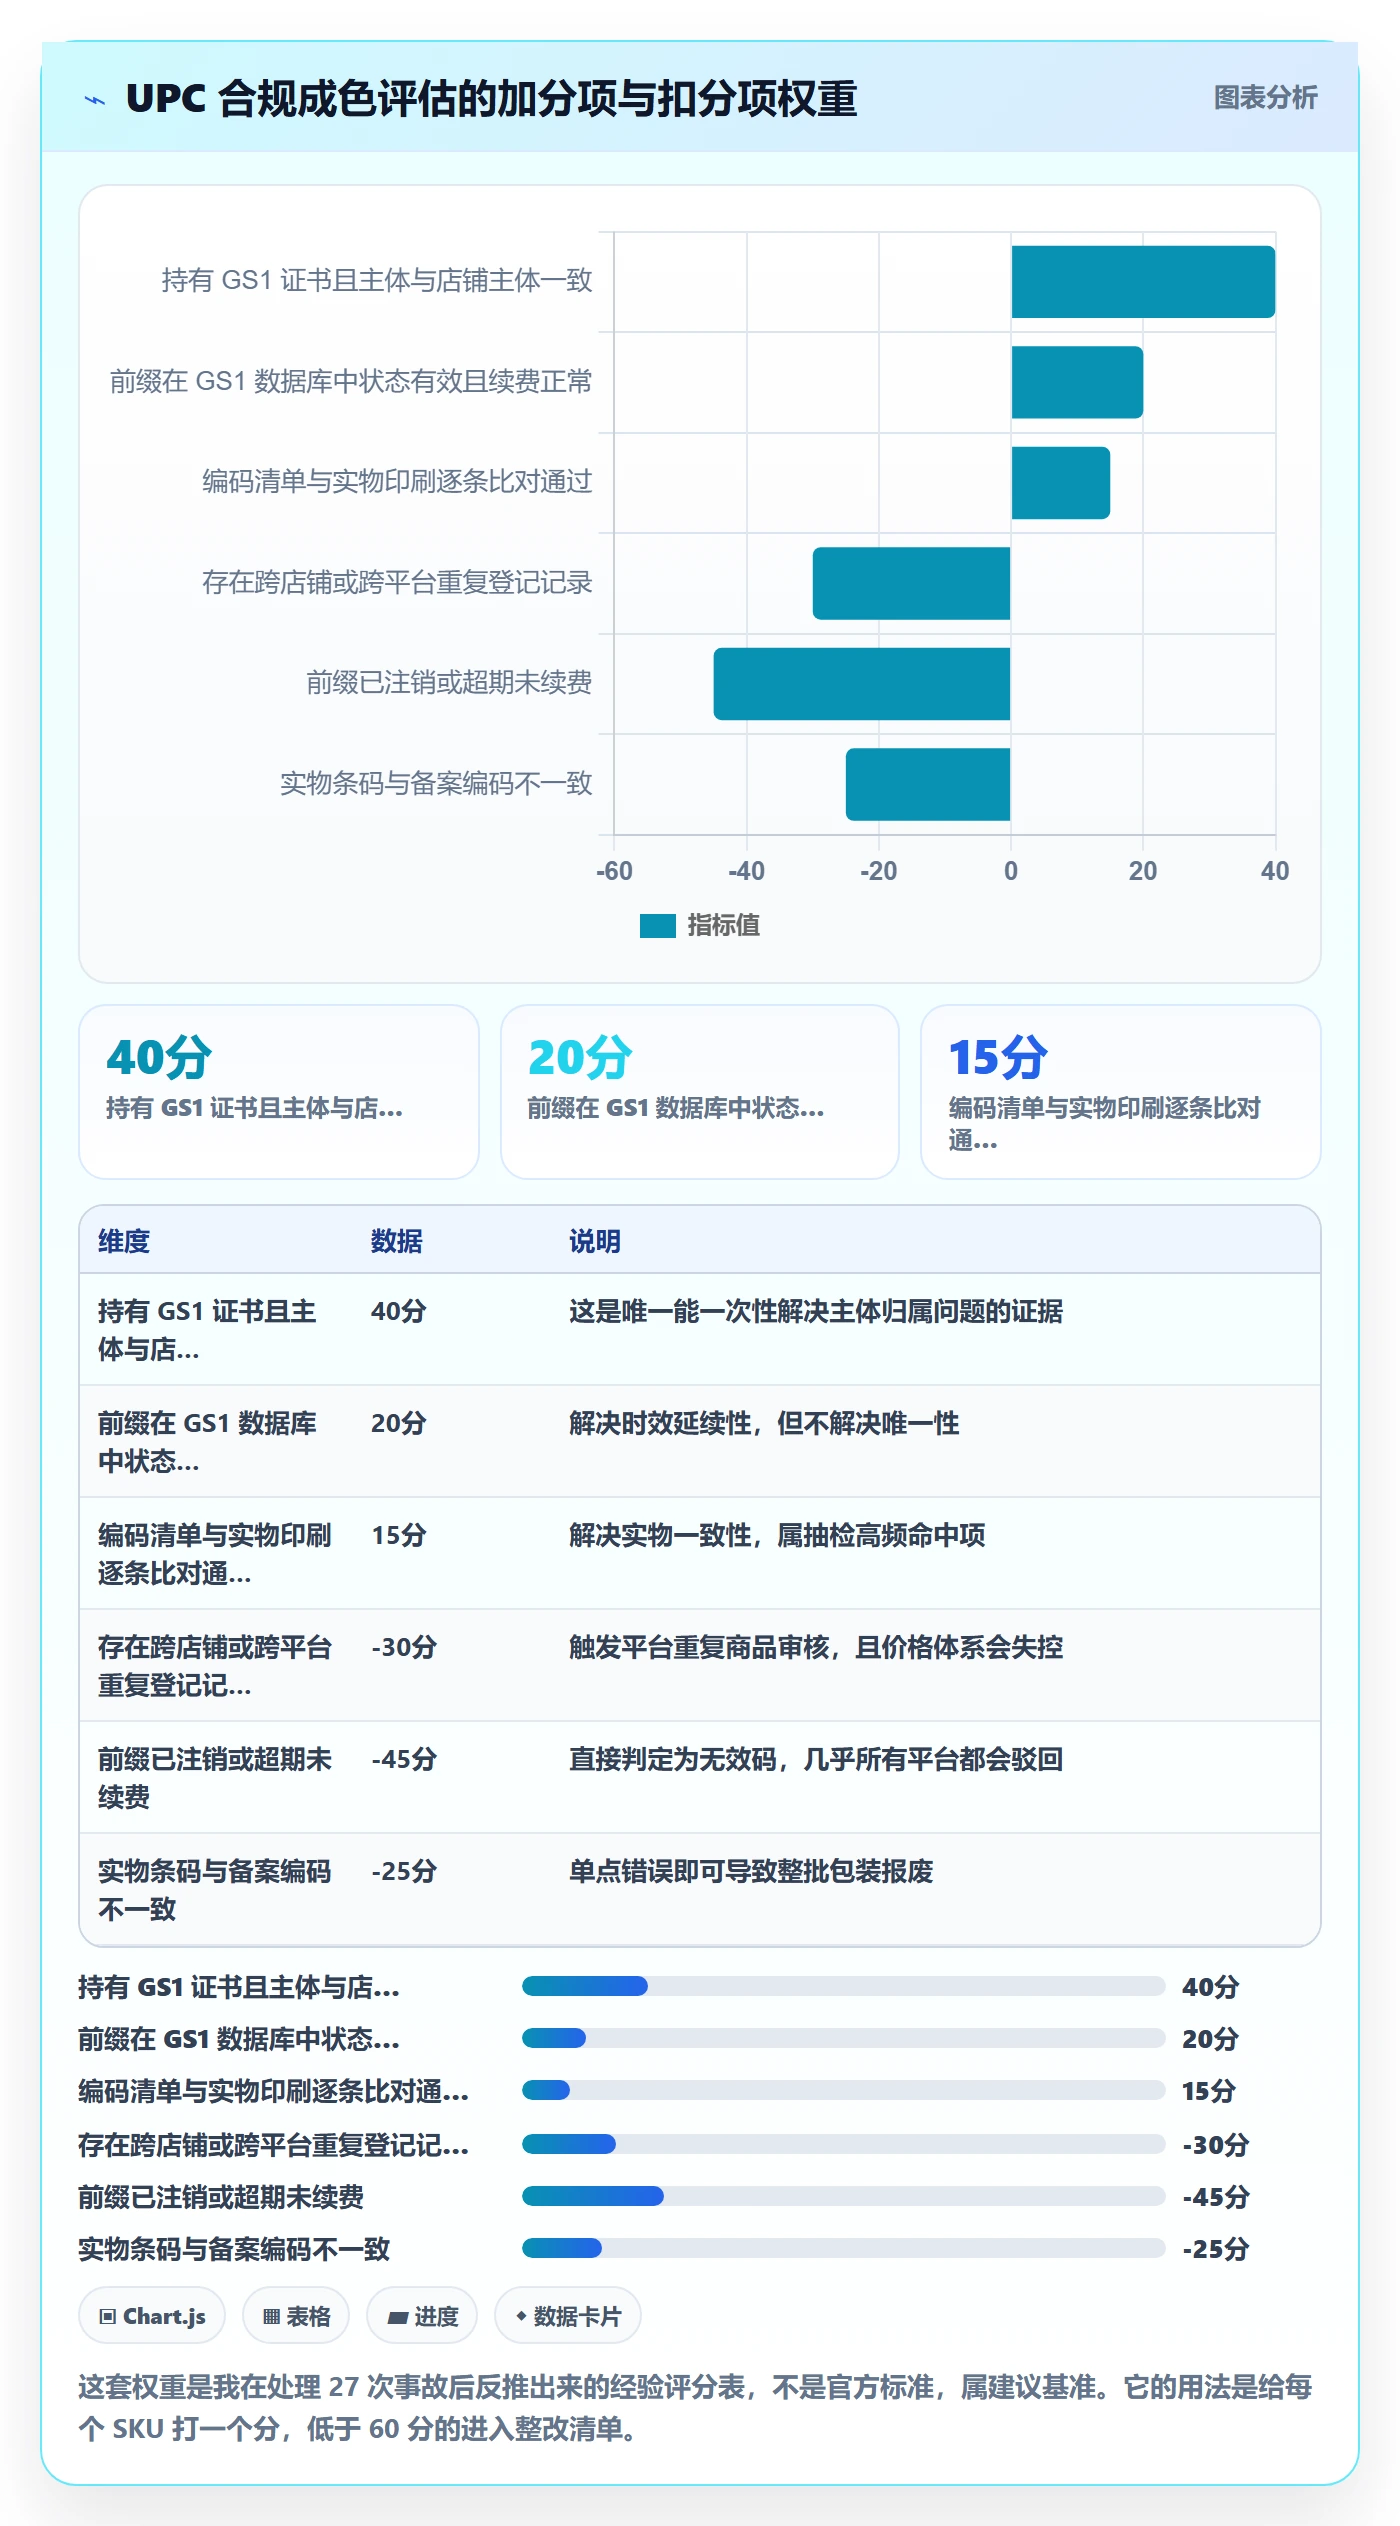Click the -45分 progress bar for 前缀已注销或超期未续费
1400x2526 pixels.
pyautogui.click(x=843, y=2196)
